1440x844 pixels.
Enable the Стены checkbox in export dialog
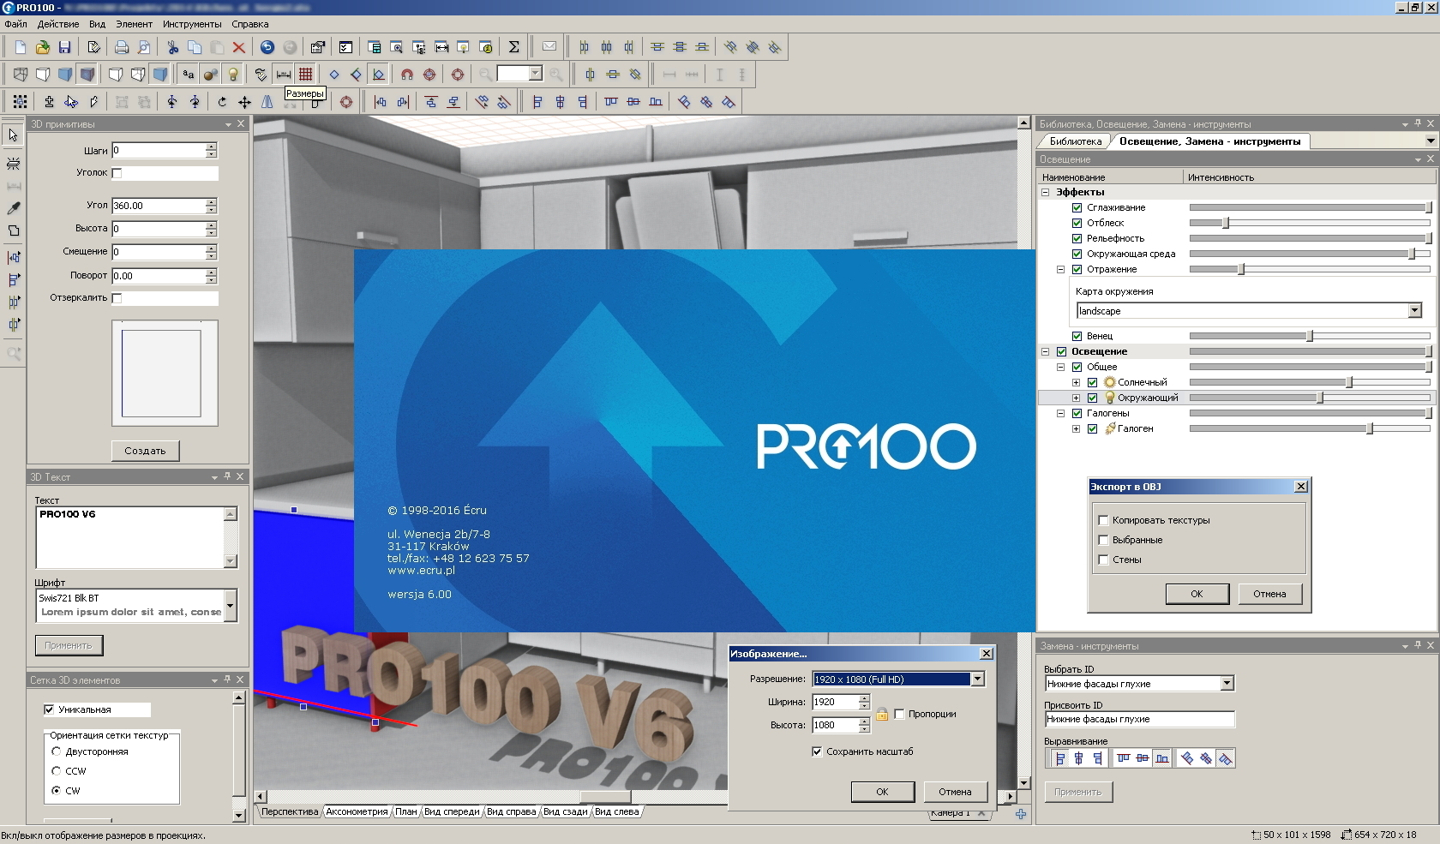(x=1103, y=560)
